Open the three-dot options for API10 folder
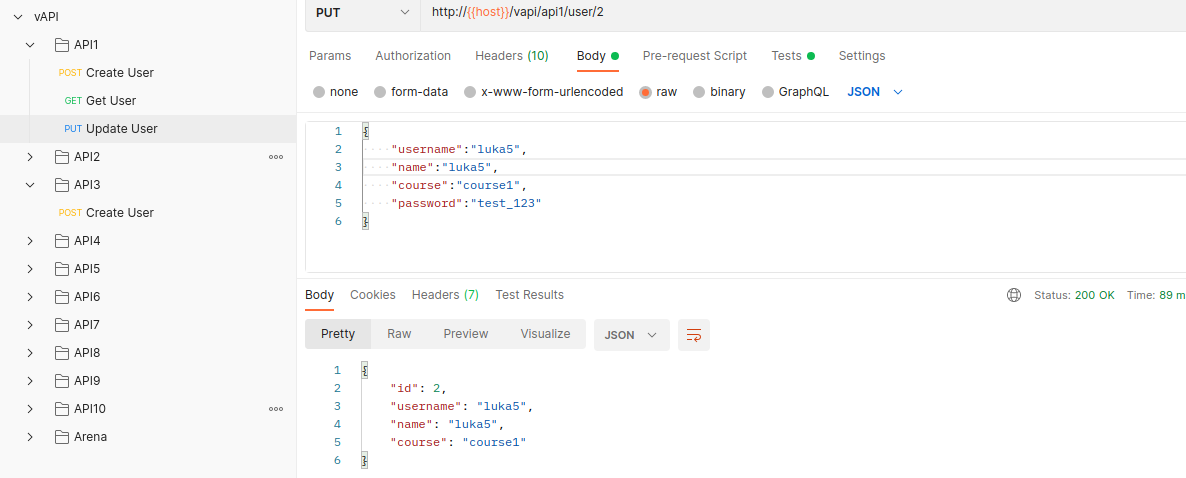This screenshot has width=1186, height=478. point(276,409)
